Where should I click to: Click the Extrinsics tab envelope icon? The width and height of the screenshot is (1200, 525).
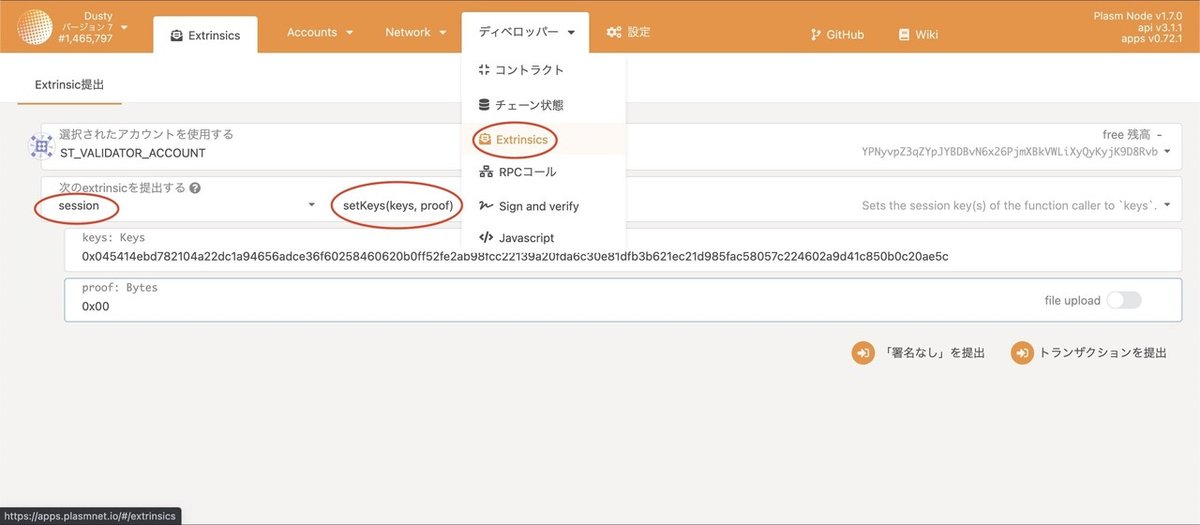coord(177,35)
